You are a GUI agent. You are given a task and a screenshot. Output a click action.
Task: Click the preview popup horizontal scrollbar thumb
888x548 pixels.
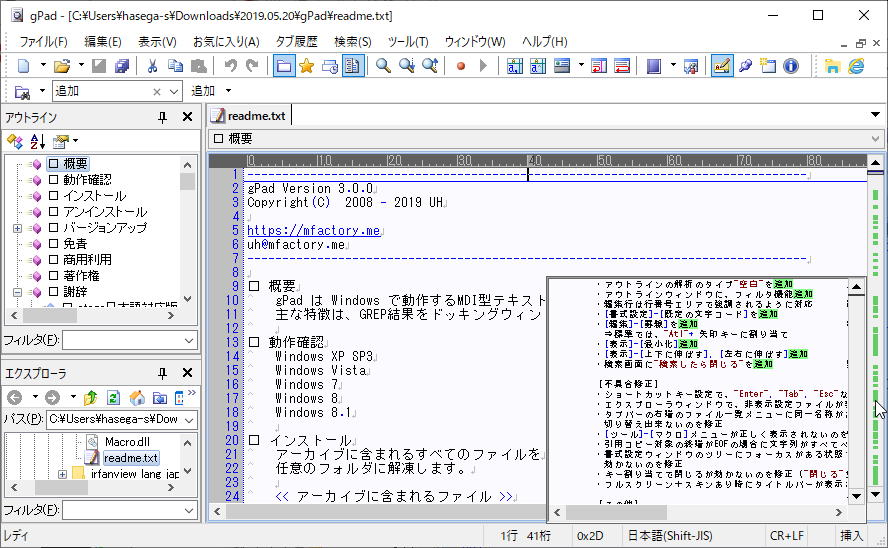tap(616, 512)
